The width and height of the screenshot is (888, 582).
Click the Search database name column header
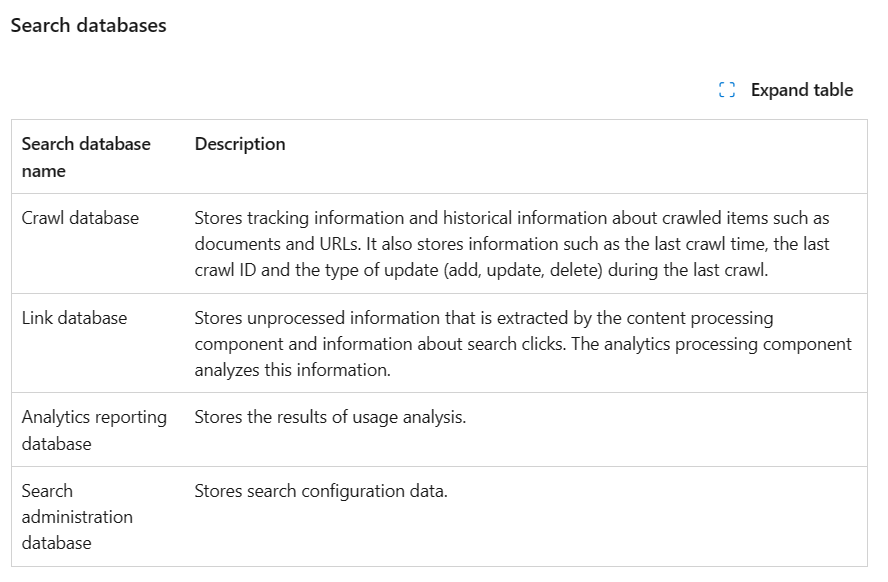tap(86, 157)
